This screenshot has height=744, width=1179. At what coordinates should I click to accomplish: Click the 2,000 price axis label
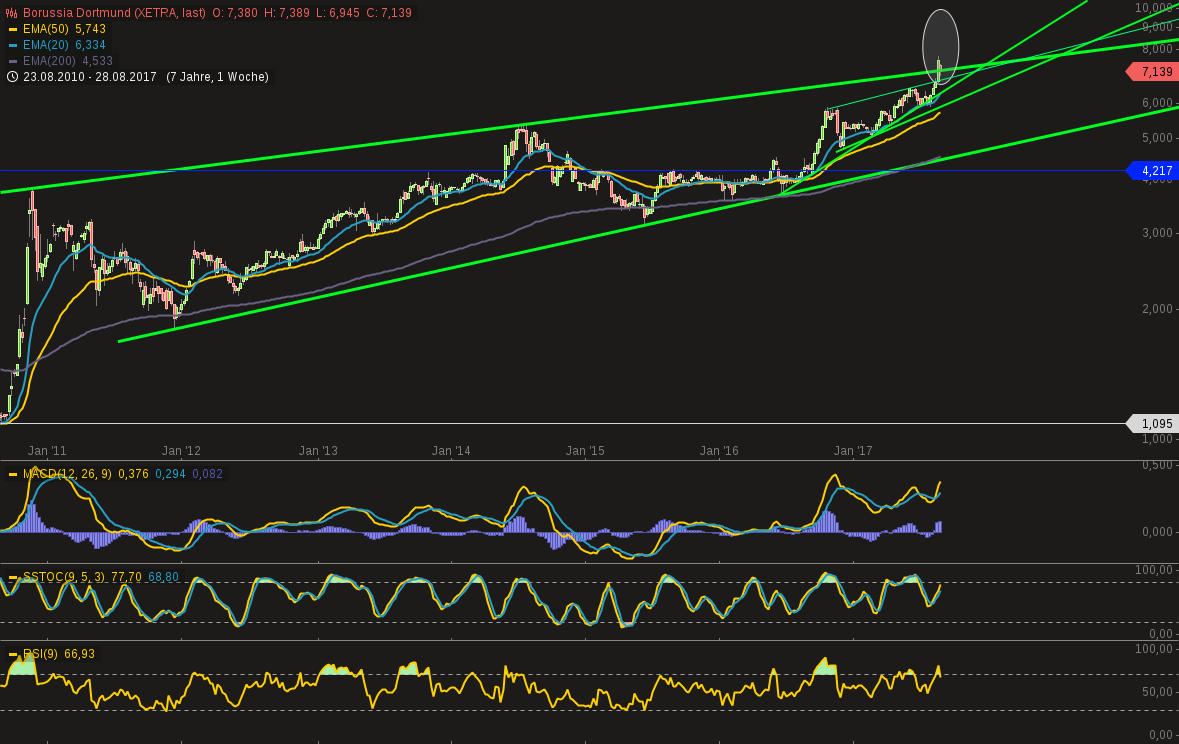click(1157, 308)
